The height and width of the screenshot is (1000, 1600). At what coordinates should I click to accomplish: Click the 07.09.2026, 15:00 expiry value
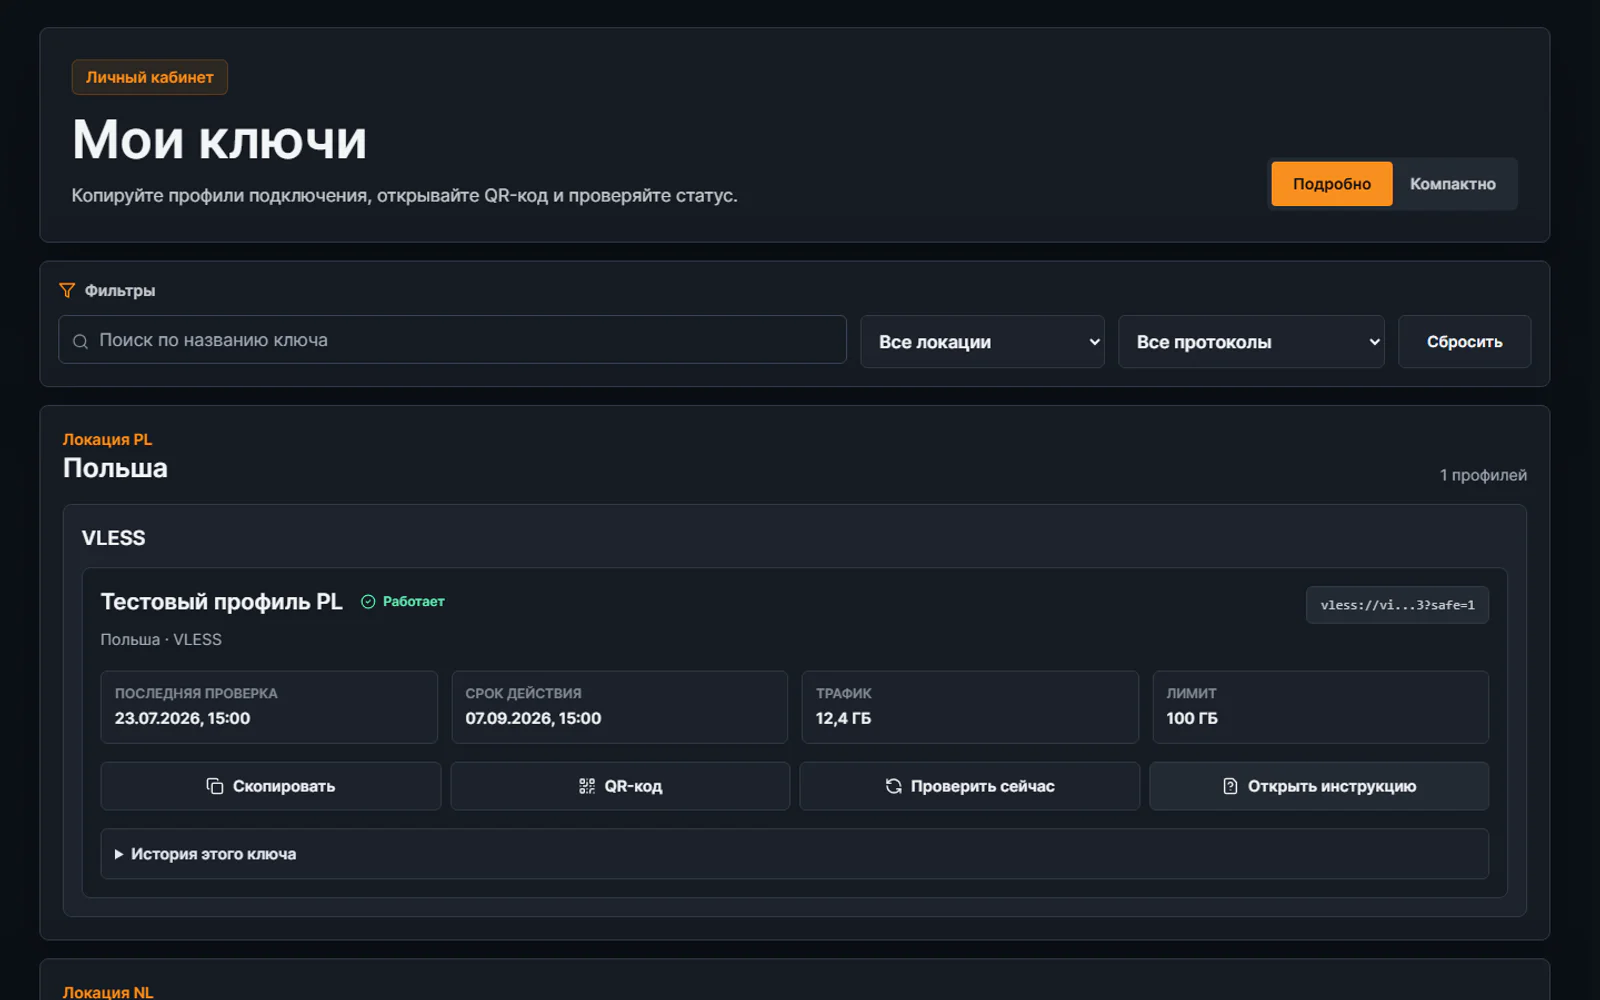pos(533,719)
